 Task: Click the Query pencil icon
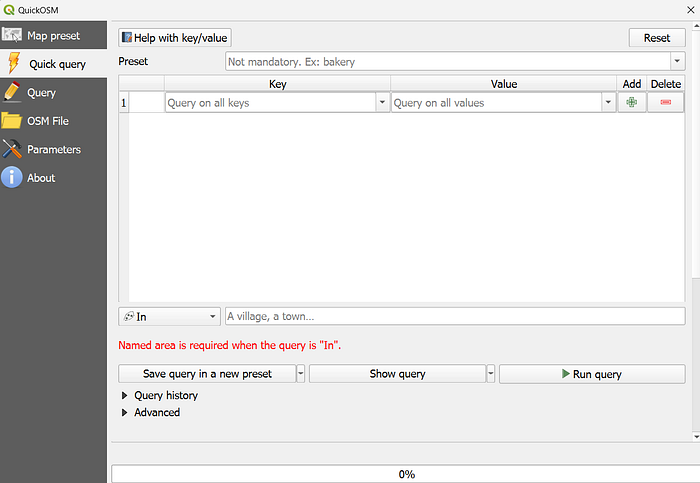point(12,92)
